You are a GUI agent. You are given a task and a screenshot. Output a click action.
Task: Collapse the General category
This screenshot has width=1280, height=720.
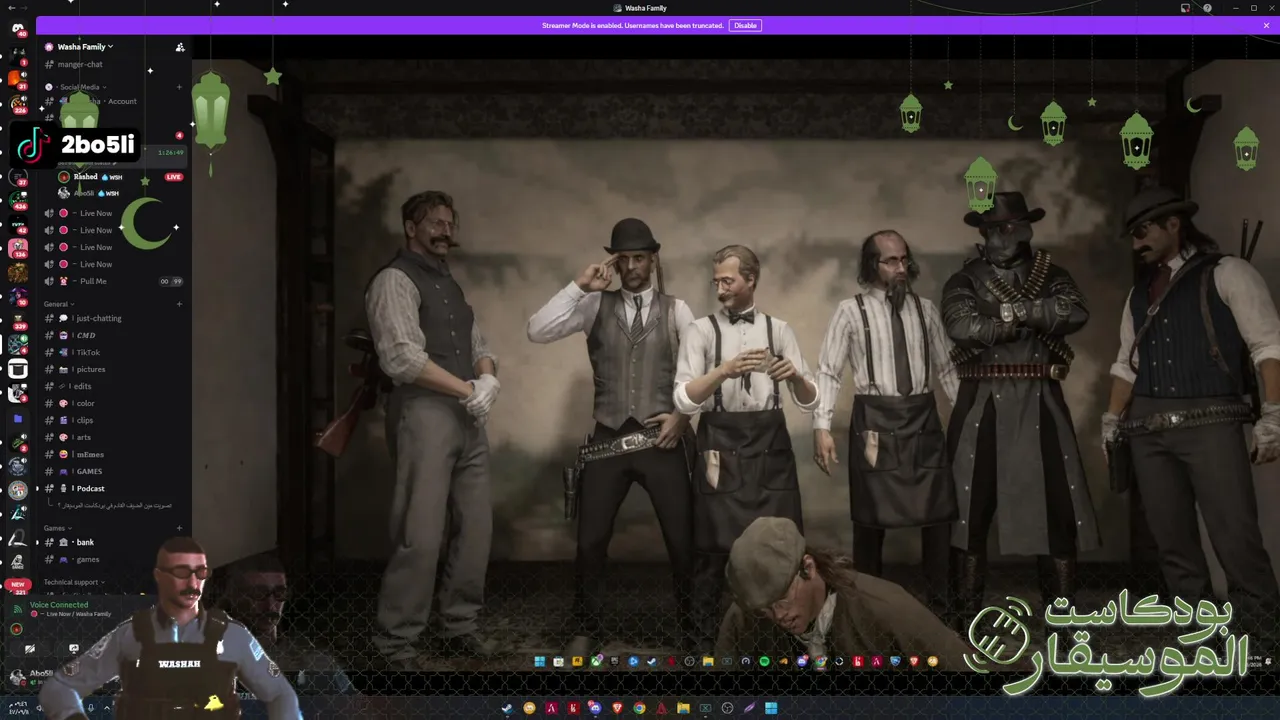point(59,304)
